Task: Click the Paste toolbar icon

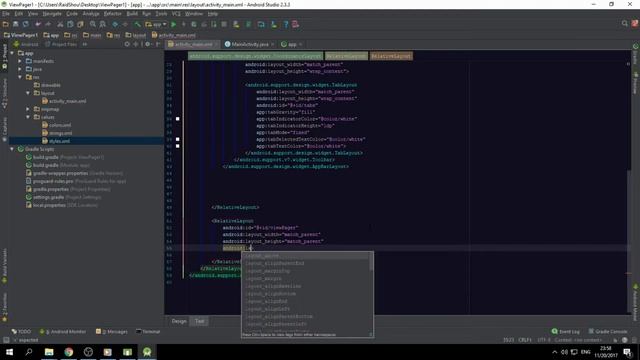Action: [x=80, y=24]
